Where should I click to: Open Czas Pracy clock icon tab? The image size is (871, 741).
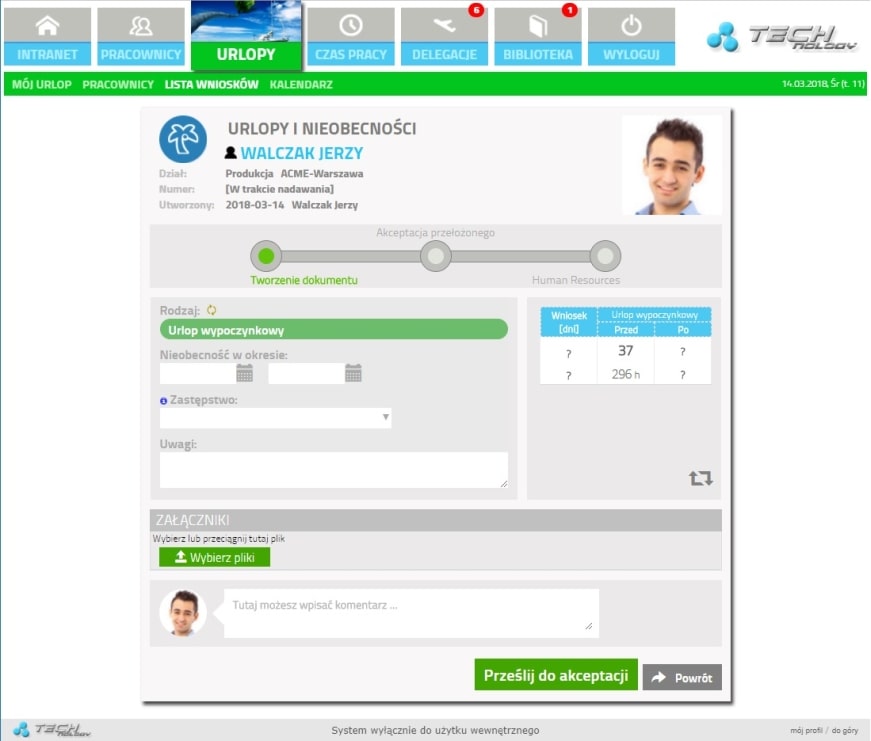[350, 27]
